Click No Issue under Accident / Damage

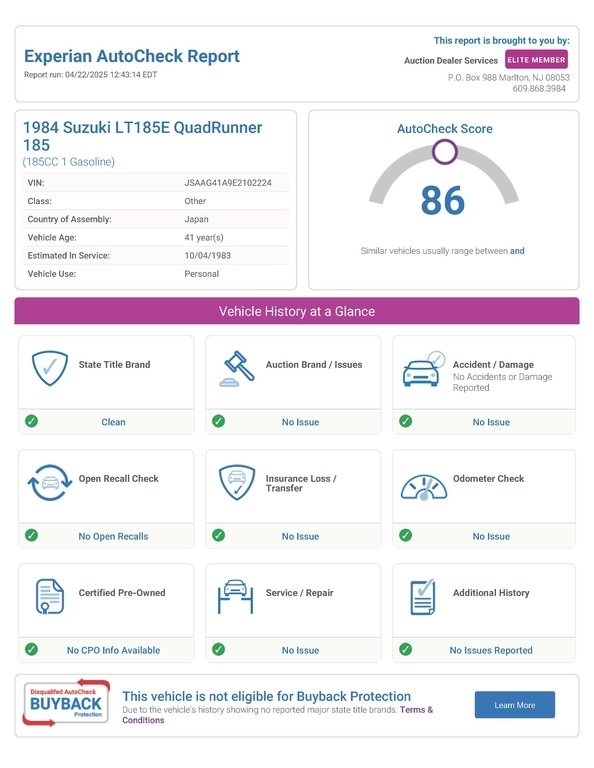491,422
